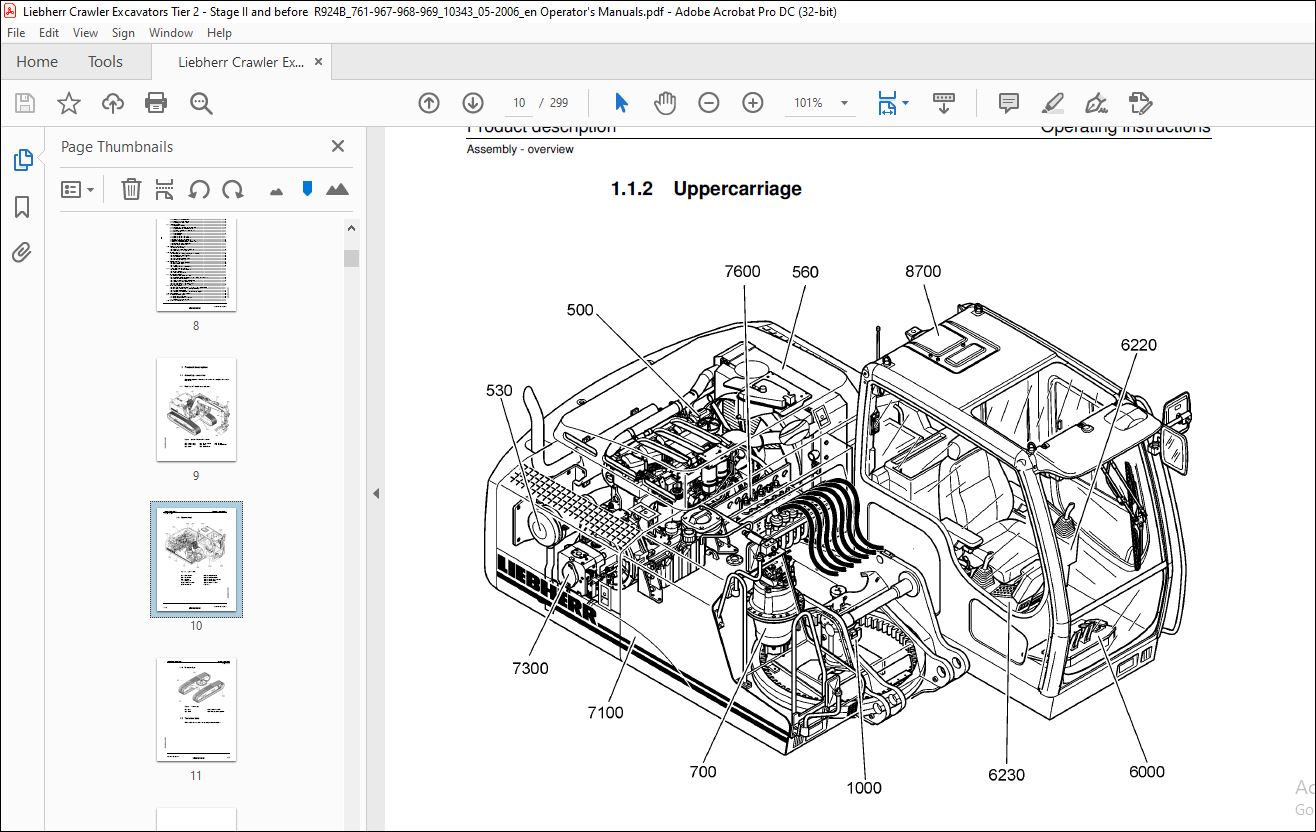Zoom in with the plus icon
Screen dimensions: 1316x832
tap(753, 103)
